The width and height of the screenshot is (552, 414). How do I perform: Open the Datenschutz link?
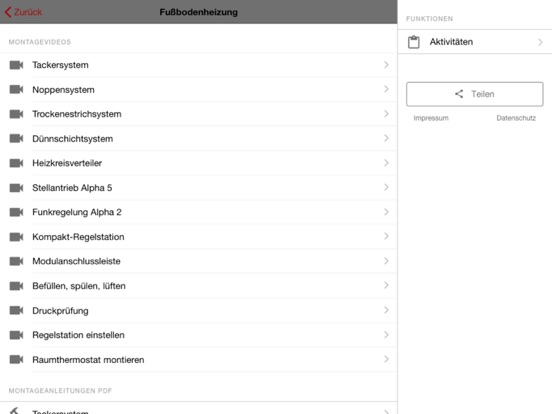[x=516, y=118]
